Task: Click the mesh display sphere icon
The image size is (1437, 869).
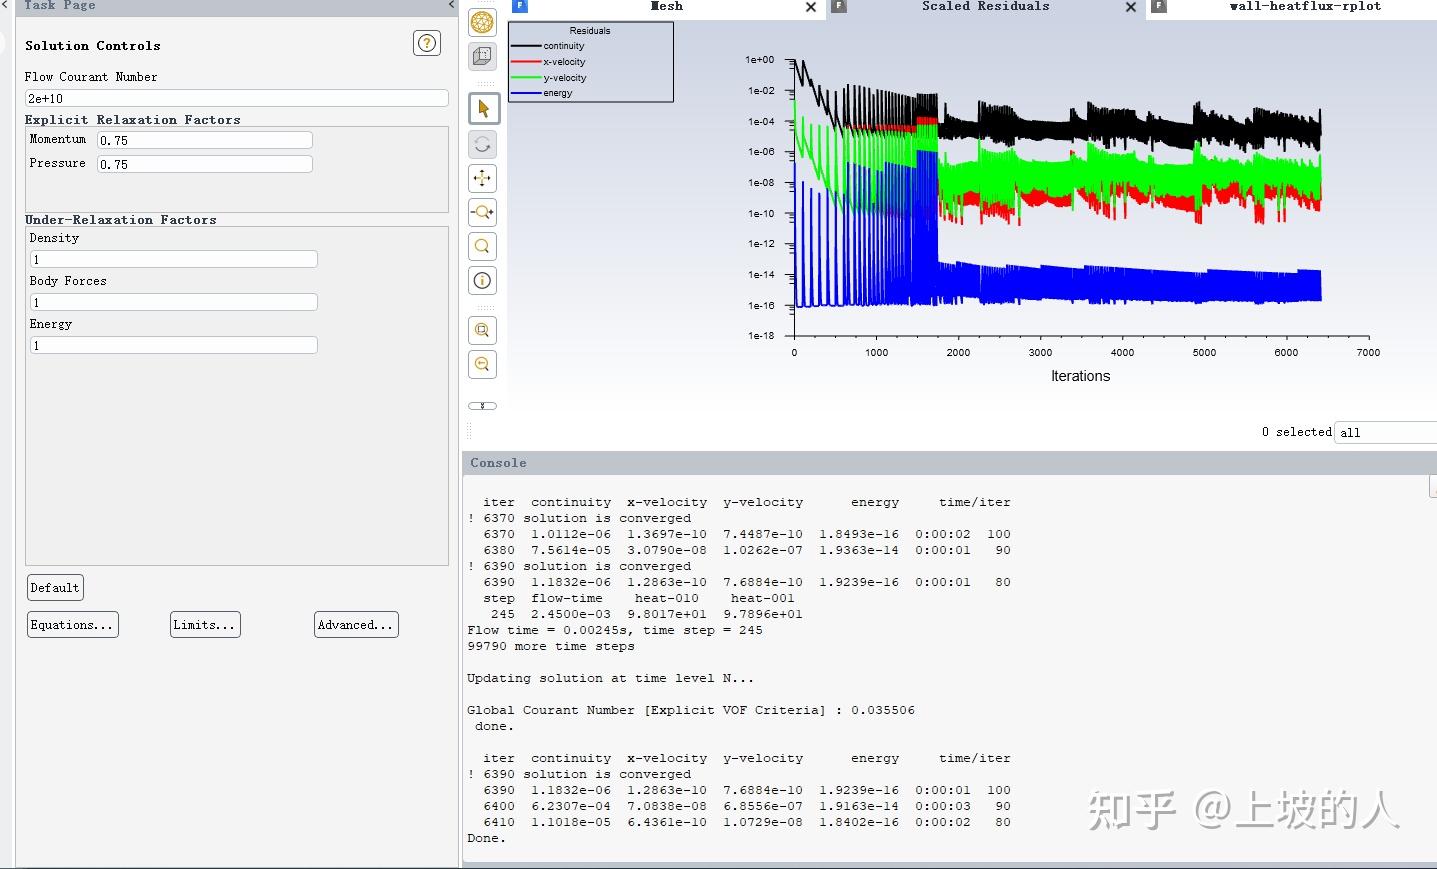Action: (482, 22)
